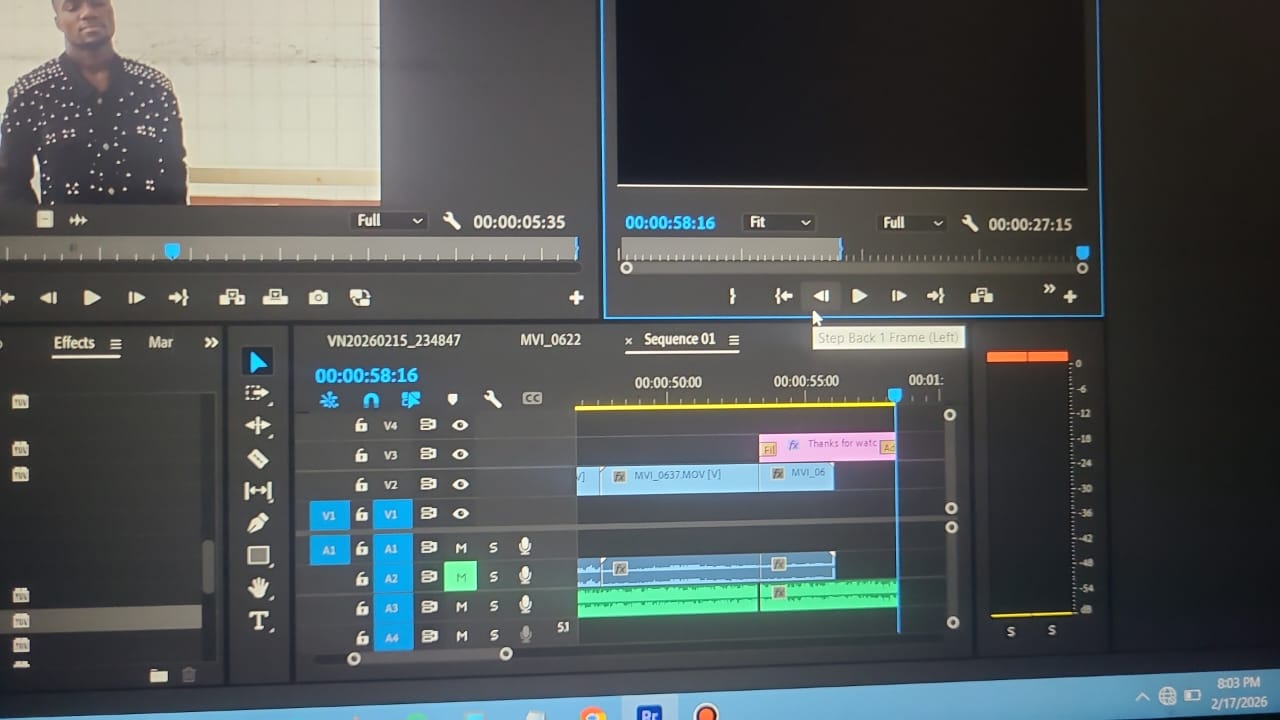Enable voice-over record on A1
The height and width of the screenshot is (720, 1280).
(525, 546)
